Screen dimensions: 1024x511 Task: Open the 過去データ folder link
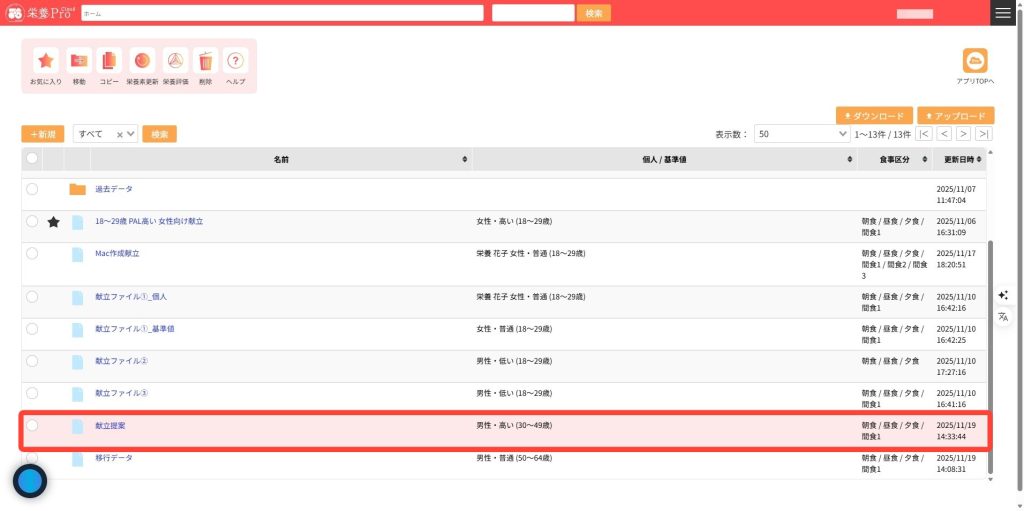click(x=114, y=189)
